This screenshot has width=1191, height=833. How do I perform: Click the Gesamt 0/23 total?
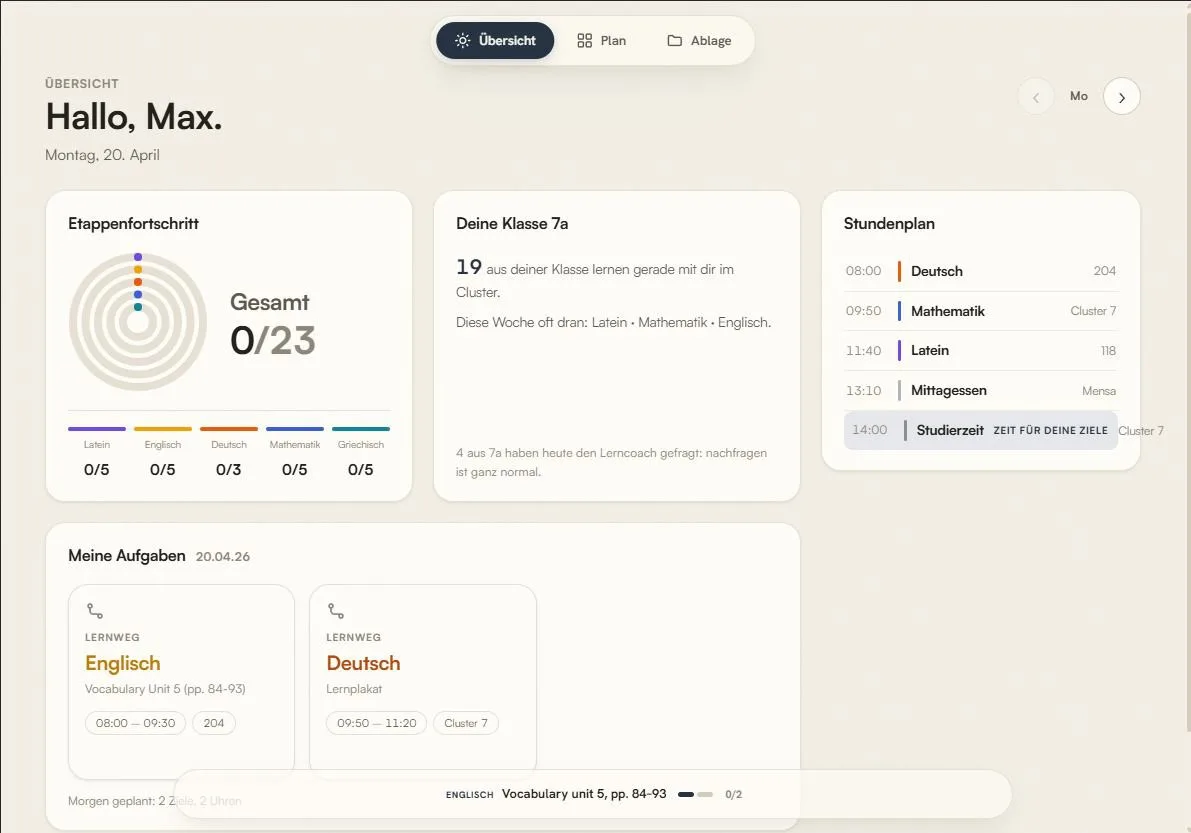(273, 324)
